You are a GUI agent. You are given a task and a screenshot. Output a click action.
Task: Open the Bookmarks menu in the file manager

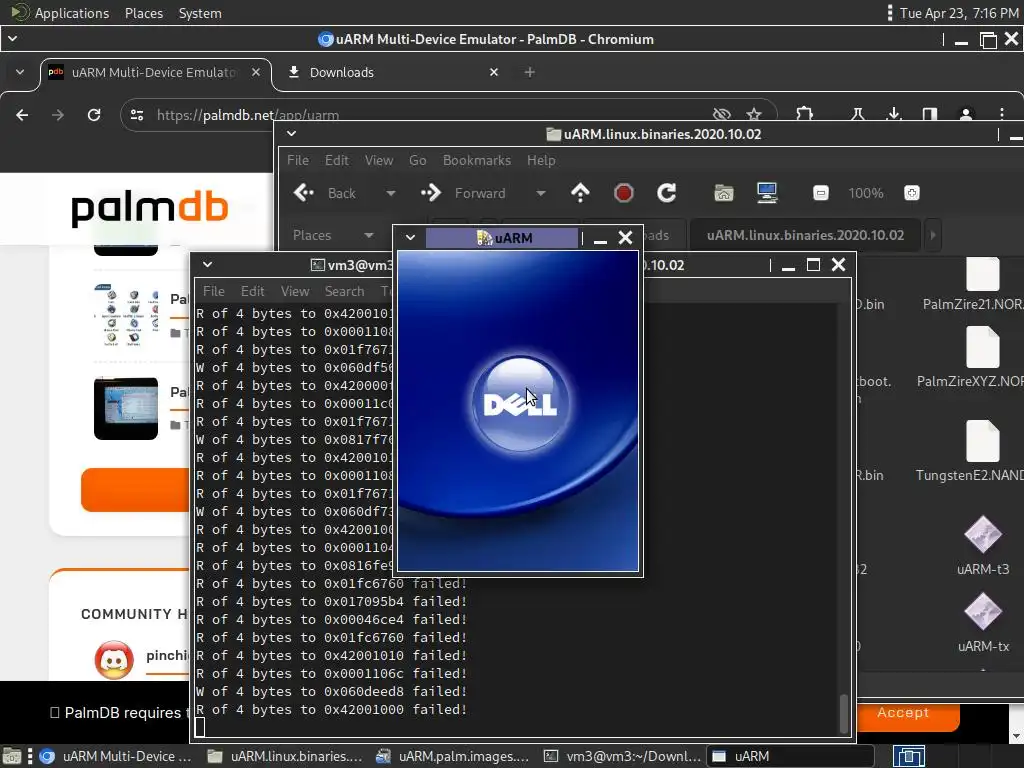(477, 160)
